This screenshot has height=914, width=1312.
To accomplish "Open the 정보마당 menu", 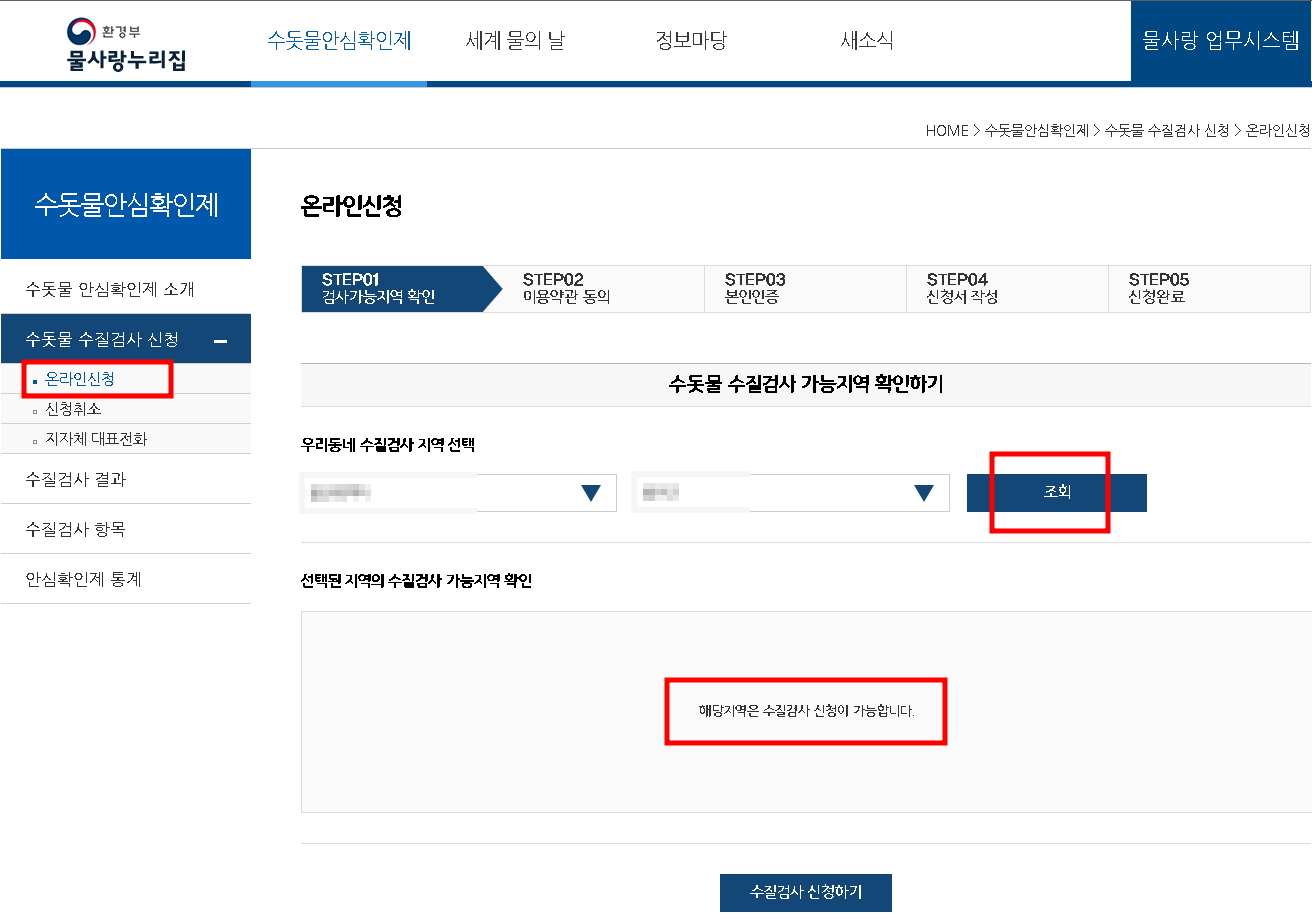I will 691,41.
